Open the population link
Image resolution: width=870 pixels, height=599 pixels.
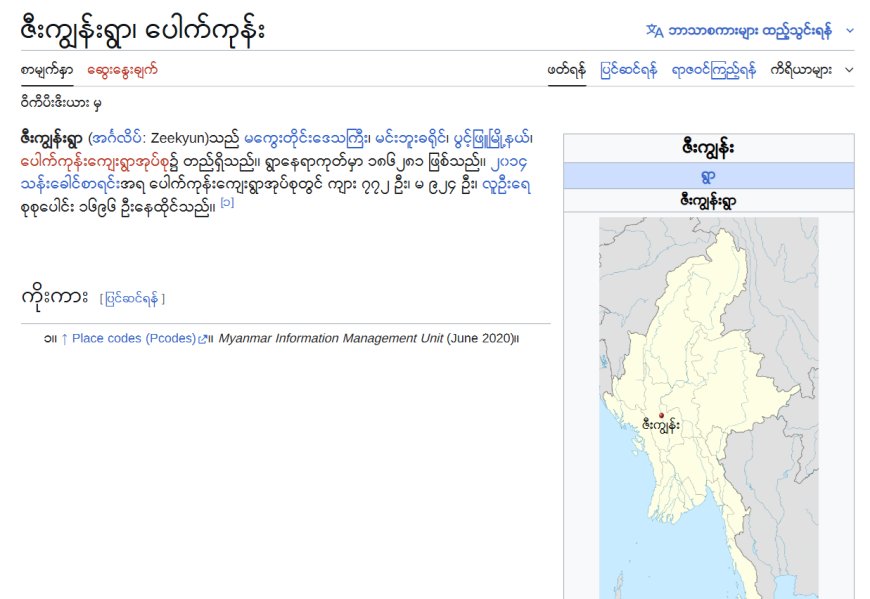coord(506,185)
